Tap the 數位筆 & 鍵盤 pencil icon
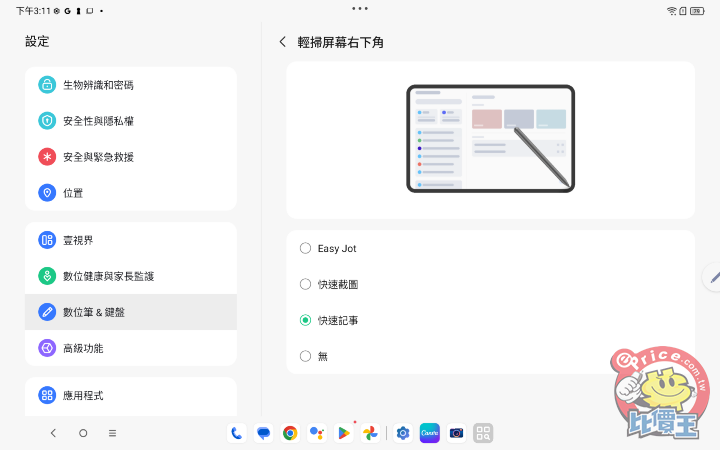The width and height of the screenshot is (720, 450). [x=47, y=312]
